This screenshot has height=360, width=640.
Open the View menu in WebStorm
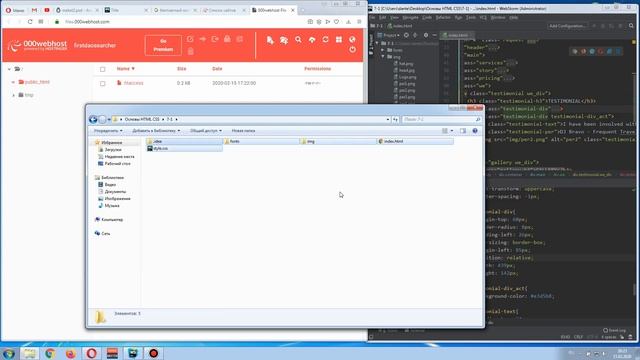coord(394,18)
